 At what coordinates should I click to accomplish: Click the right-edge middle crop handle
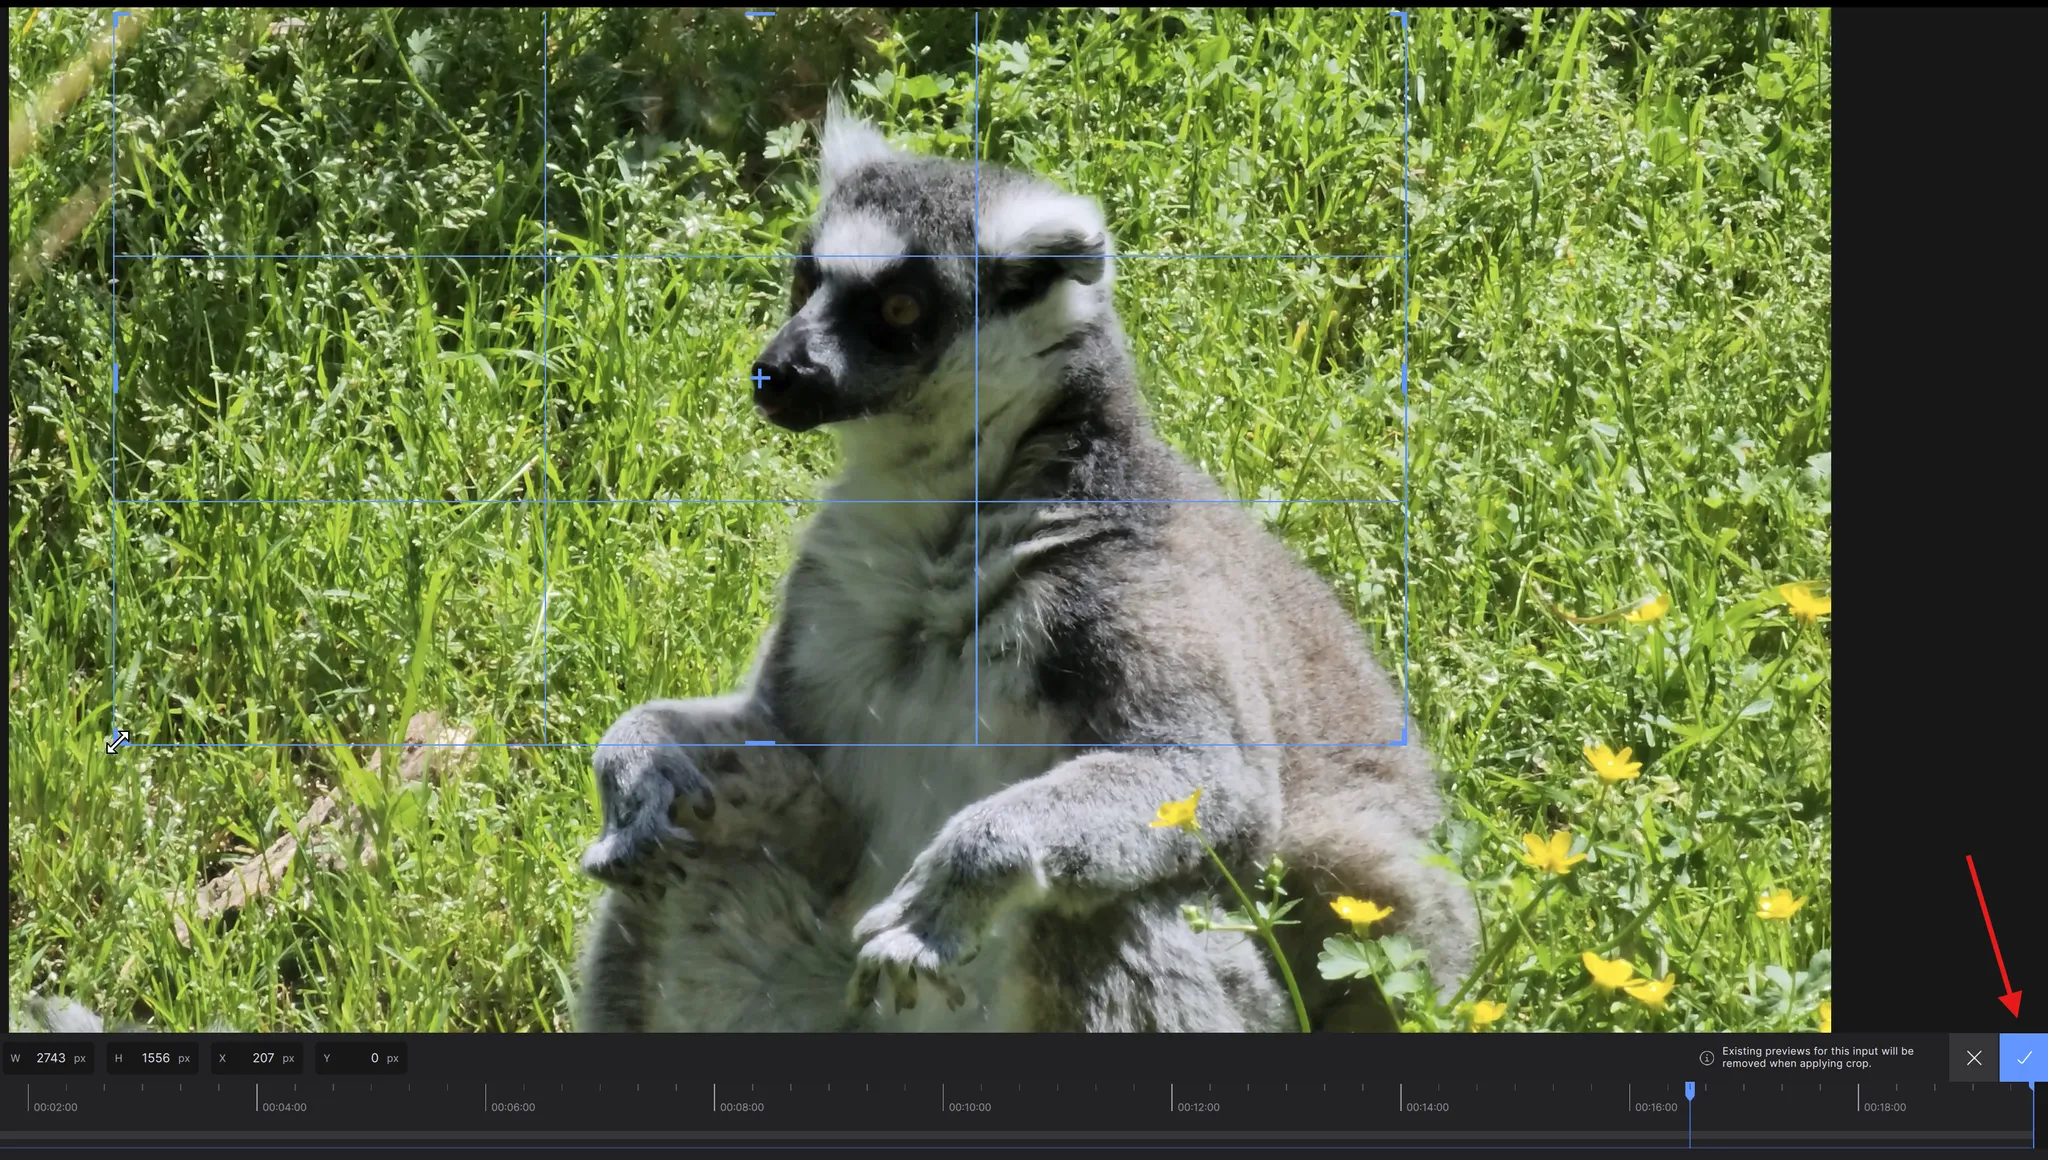point(1405,378)
